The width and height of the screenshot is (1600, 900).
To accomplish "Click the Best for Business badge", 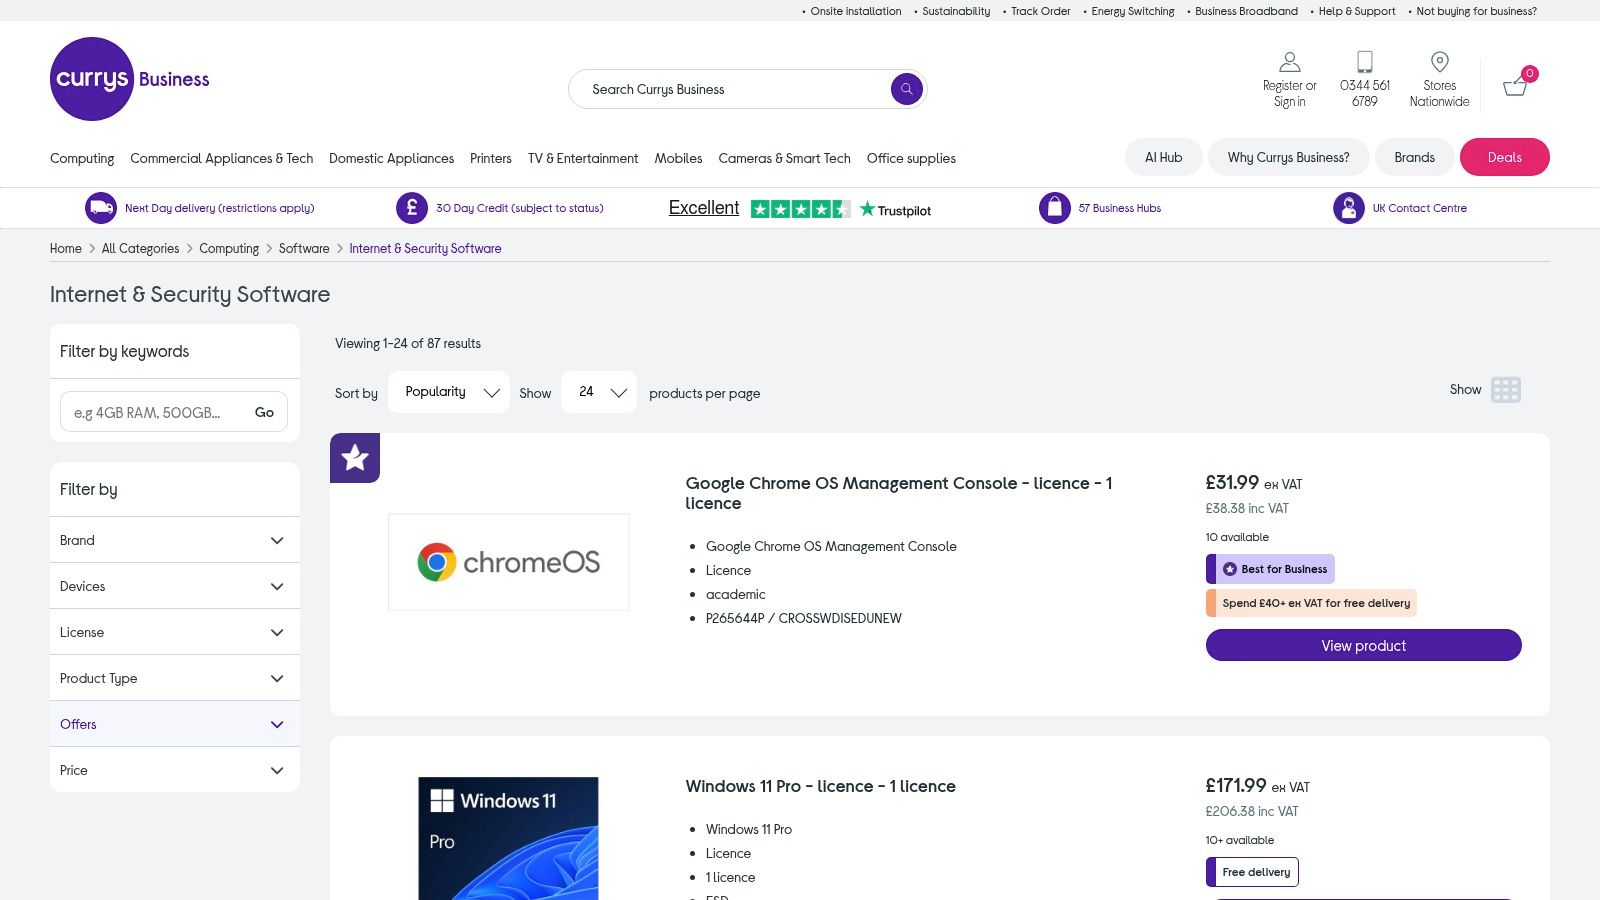I will pyautogui.click(x=1271, y=569).
